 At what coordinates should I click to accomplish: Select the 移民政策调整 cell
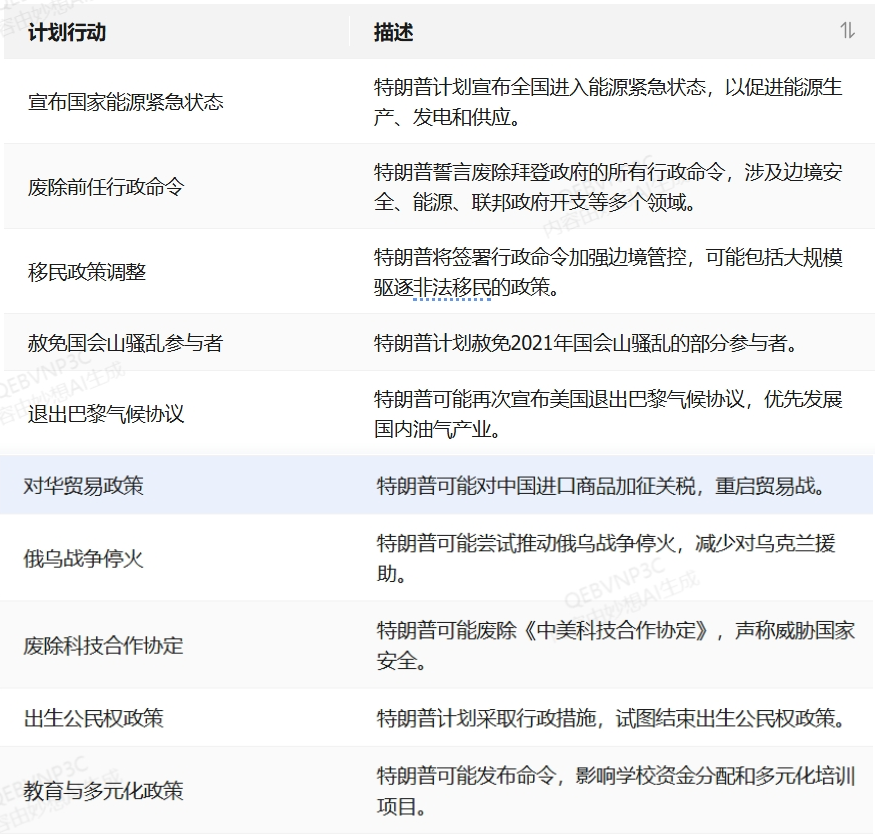pyautogui.click(x=86, y=272)
